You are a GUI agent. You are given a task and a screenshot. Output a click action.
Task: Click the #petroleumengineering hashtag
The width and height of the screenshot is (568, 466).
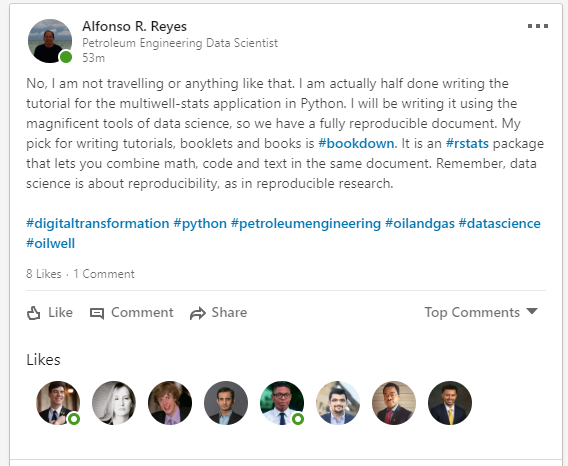[306, 224]
